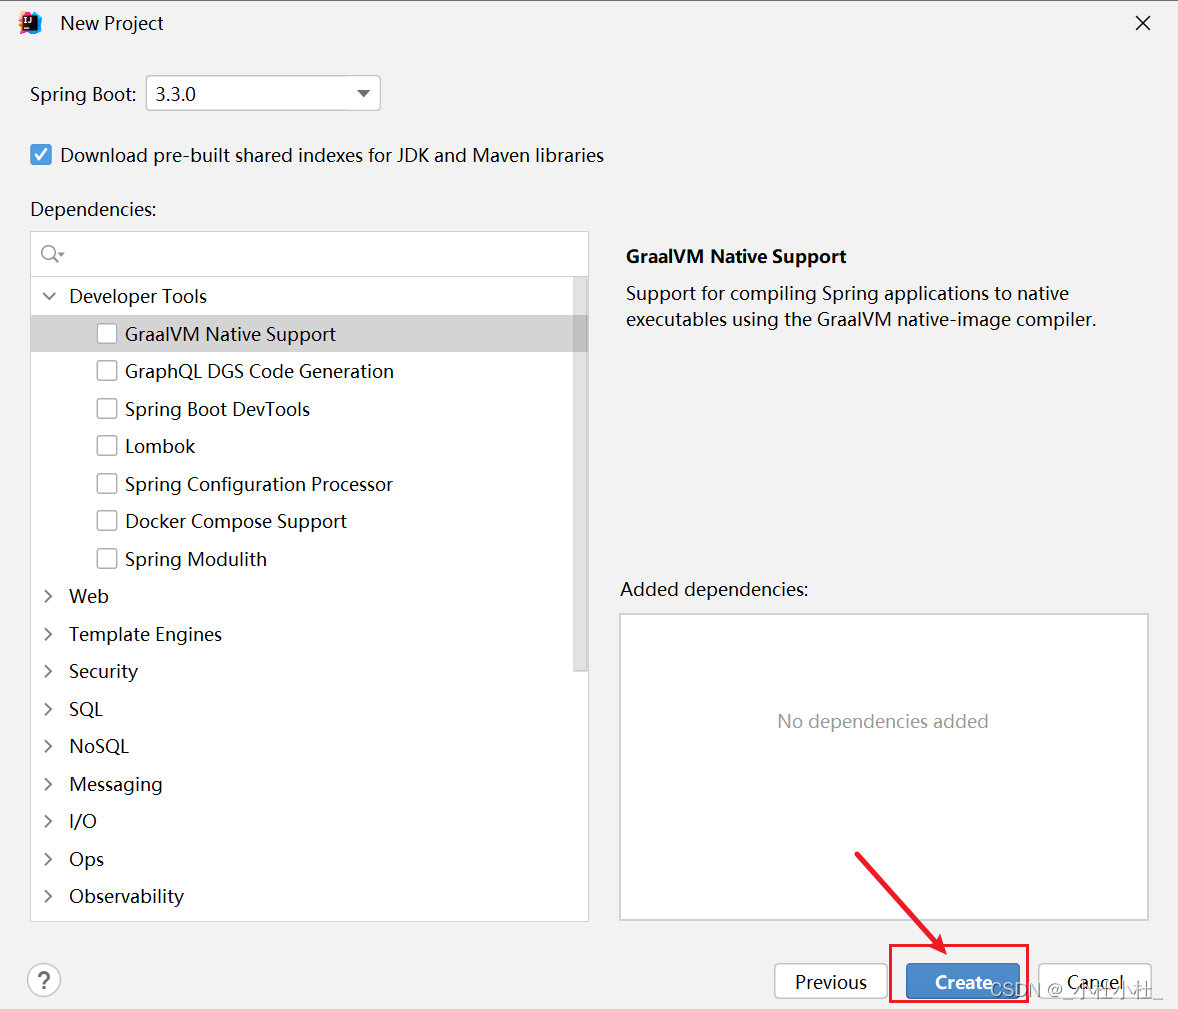Viewport: 1178px width, 1009px height.
Task: Click the Spring Boot DevTools row text
Action: pyautogui.click(x=217, y=409)
